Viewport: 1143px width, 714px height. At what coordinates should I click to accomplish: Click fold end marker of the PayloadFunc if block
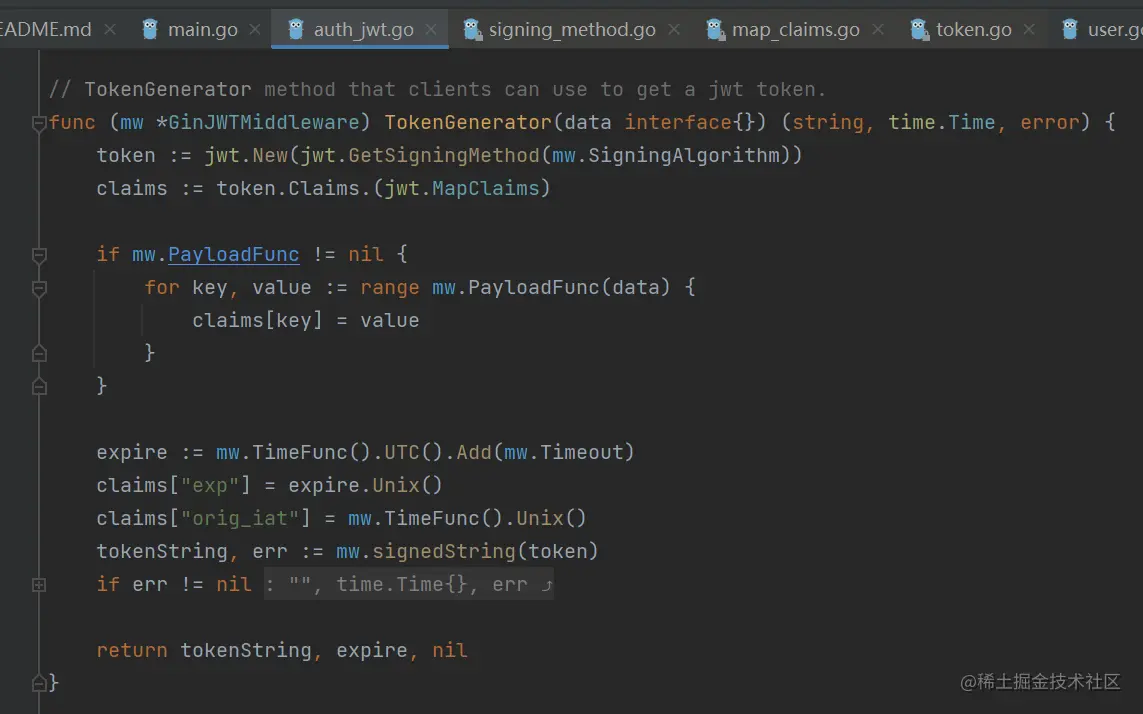click(x=39, y=387)
